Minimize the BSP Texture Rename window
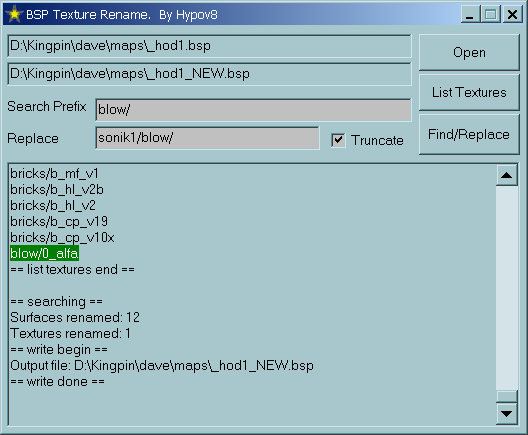Viewport: 528px width, 435px height. click(x=470, y=14)
